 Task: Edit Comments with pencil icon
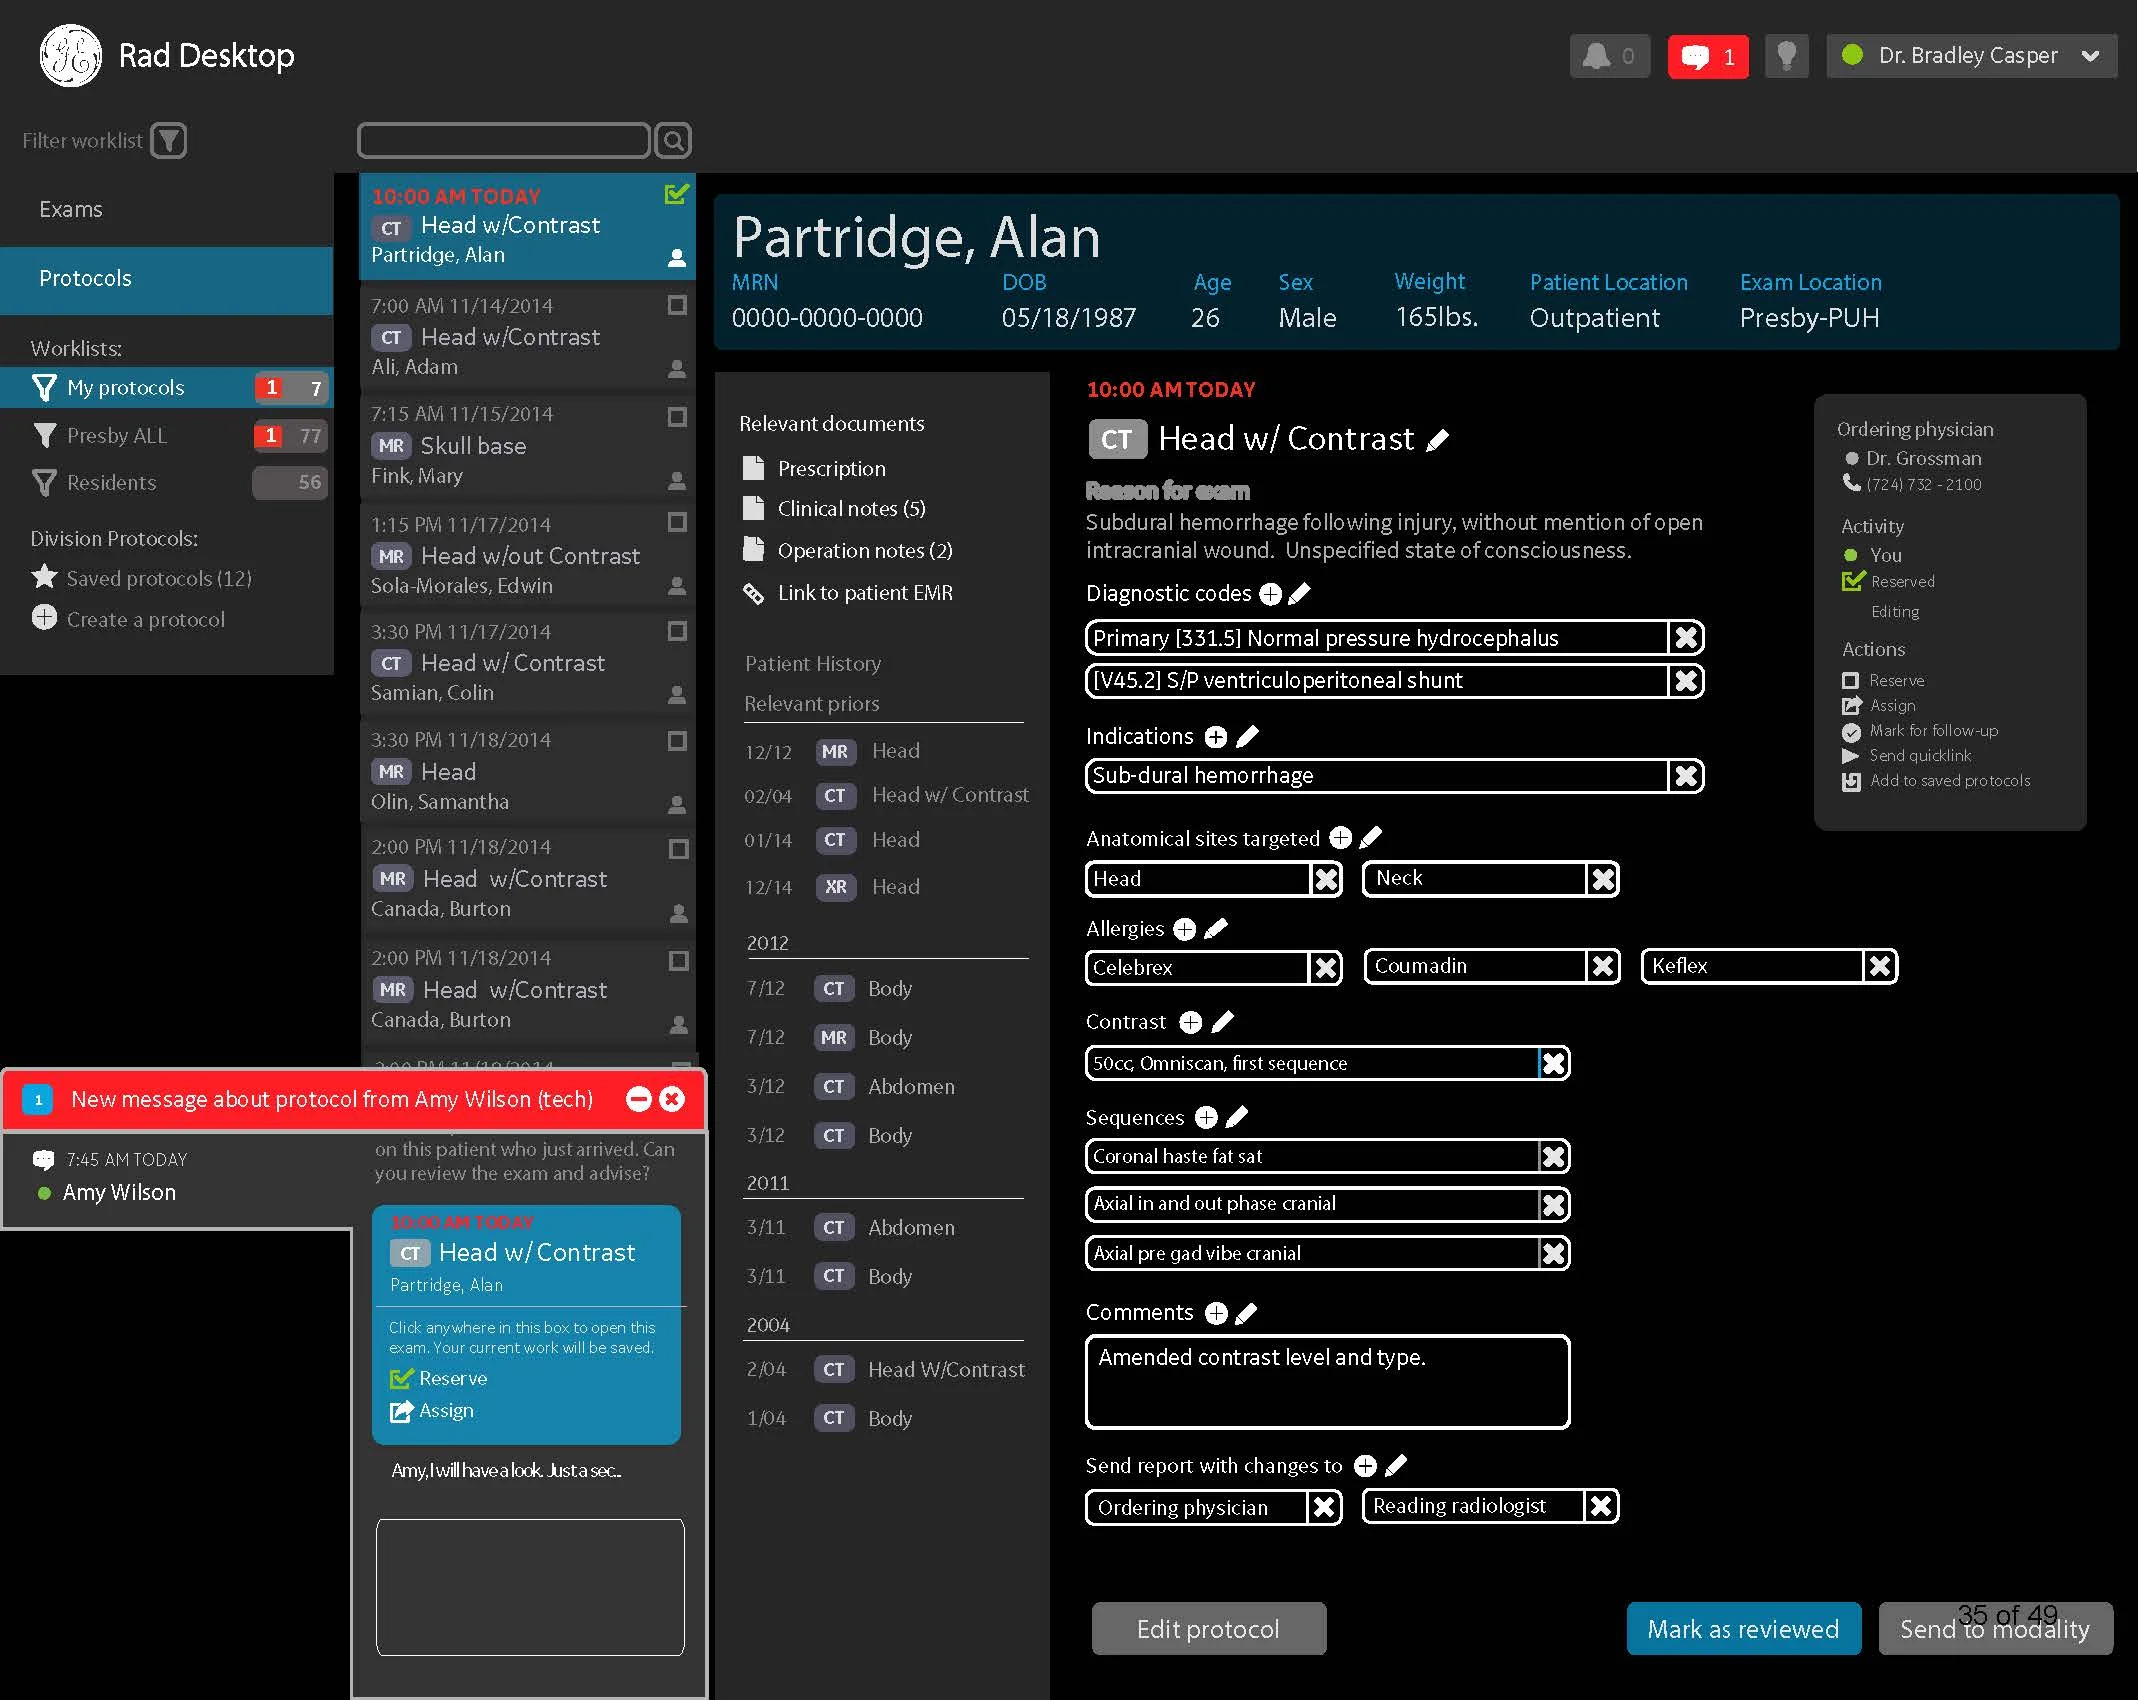coord(1246,1313)
